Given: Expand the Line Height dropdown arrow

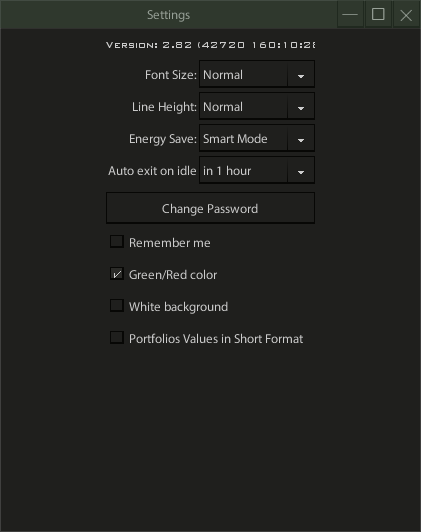Looking at the screenshot, I should point(301,106).
